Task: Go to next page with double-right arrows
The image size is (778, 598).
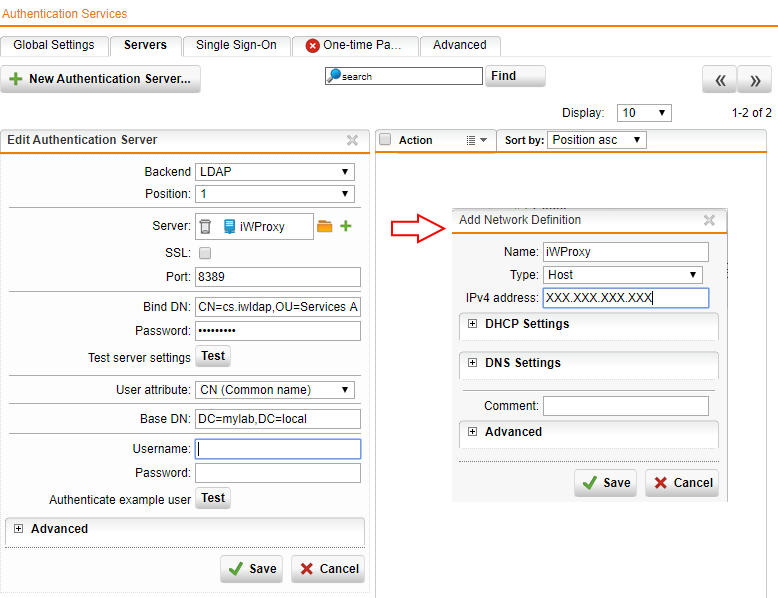Action: click(755, 81)
